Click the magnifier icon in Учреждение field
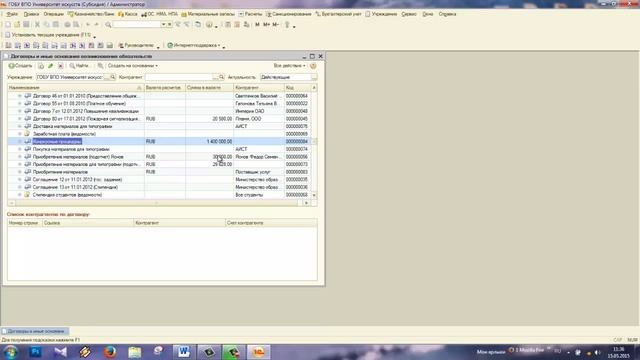 click(113, 77)
